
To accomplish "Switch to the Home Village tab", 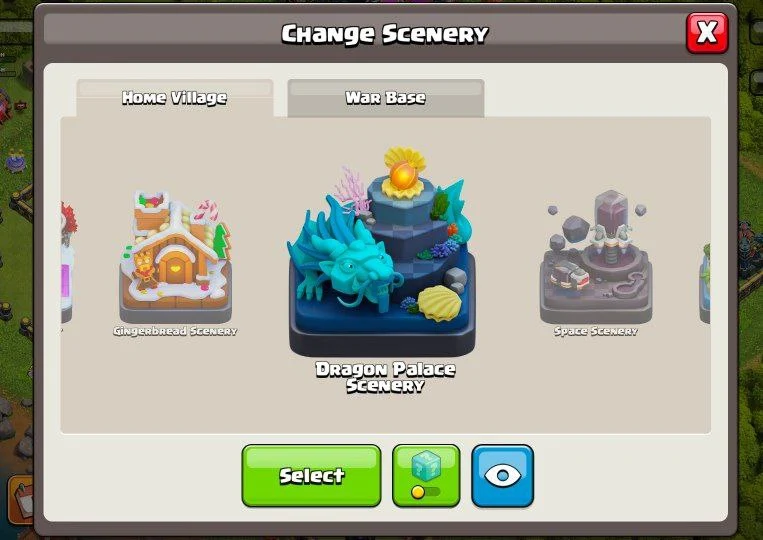I will (175, 98).
